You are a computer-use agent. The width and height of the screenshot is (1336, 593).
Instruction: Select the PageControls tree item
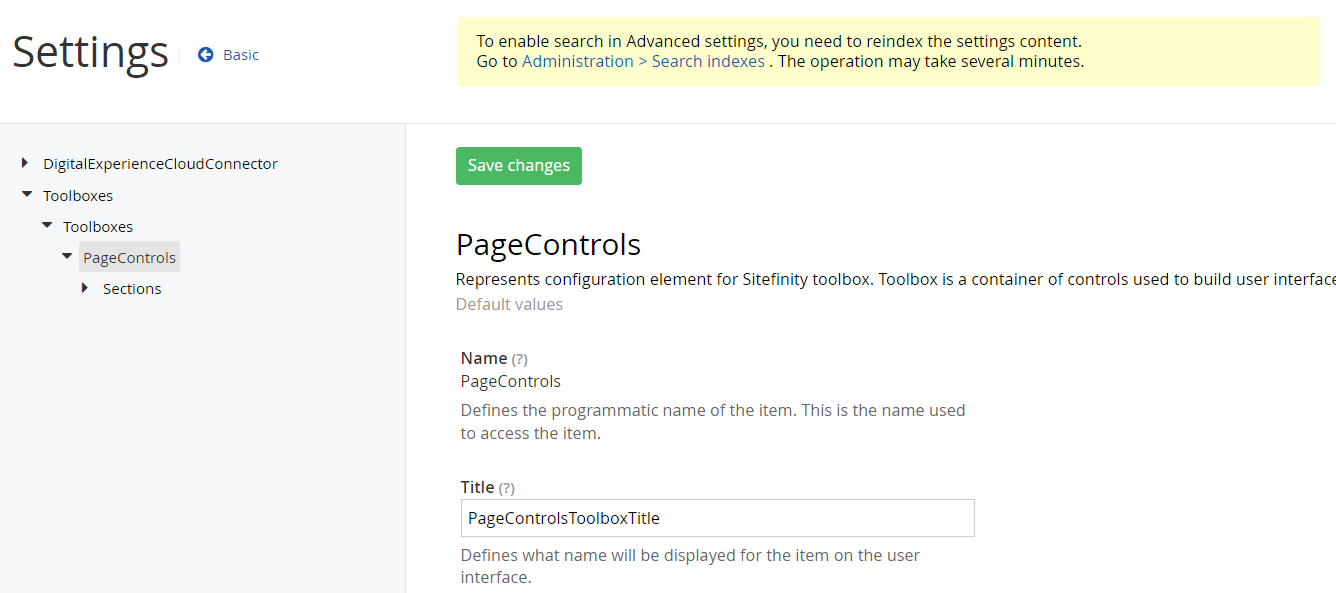point(129,256)
